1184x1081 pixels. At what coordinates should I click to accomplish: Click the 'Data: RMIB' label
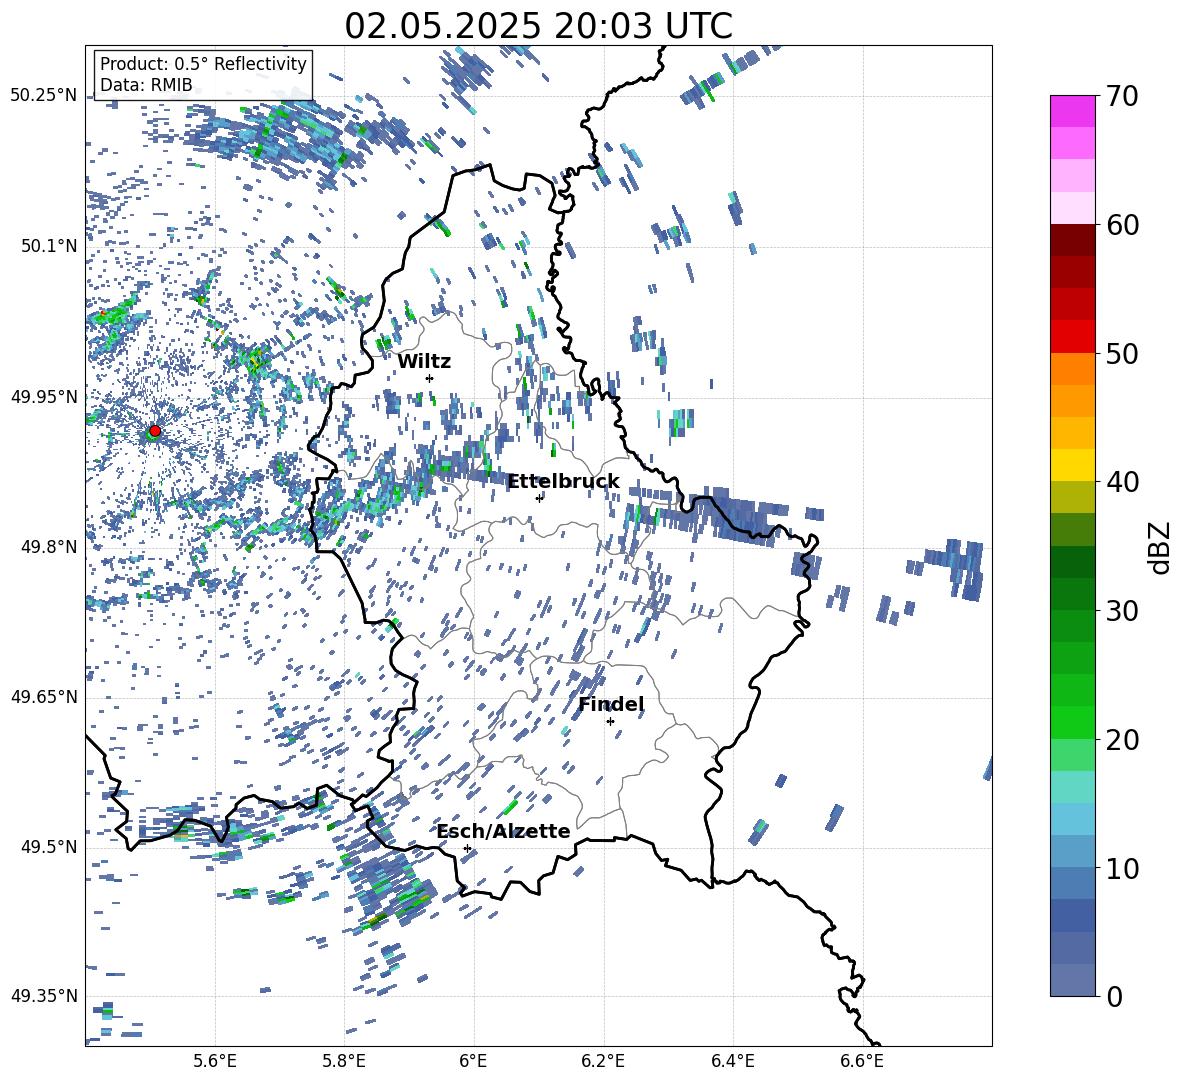[x=146, y=85]
